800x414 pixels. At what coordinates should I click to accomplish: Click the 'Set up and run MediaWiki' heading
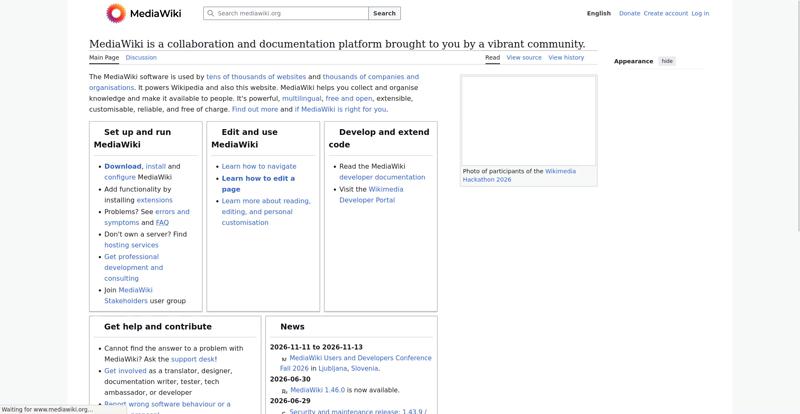coord(133,138)
